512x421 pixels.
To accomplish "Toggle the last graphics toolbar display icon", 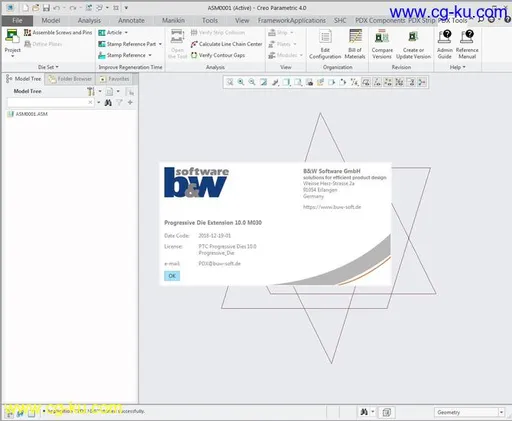I will [422, 82].
